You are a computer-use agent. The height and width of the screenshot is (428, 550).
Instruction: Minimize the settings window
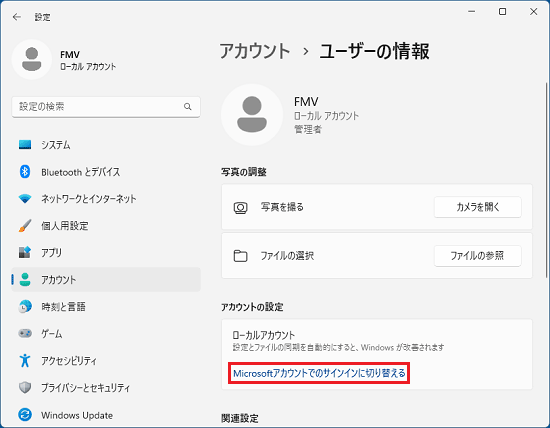(x=472, y=12)
